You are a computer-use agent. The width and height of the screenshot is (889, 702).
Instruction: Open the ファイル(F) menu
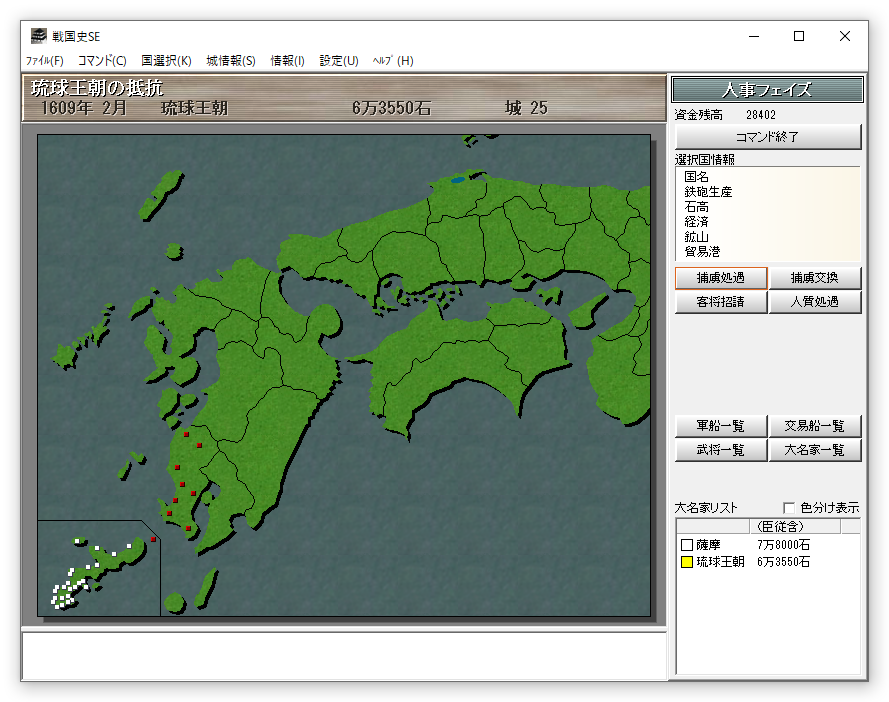point(45,61)
